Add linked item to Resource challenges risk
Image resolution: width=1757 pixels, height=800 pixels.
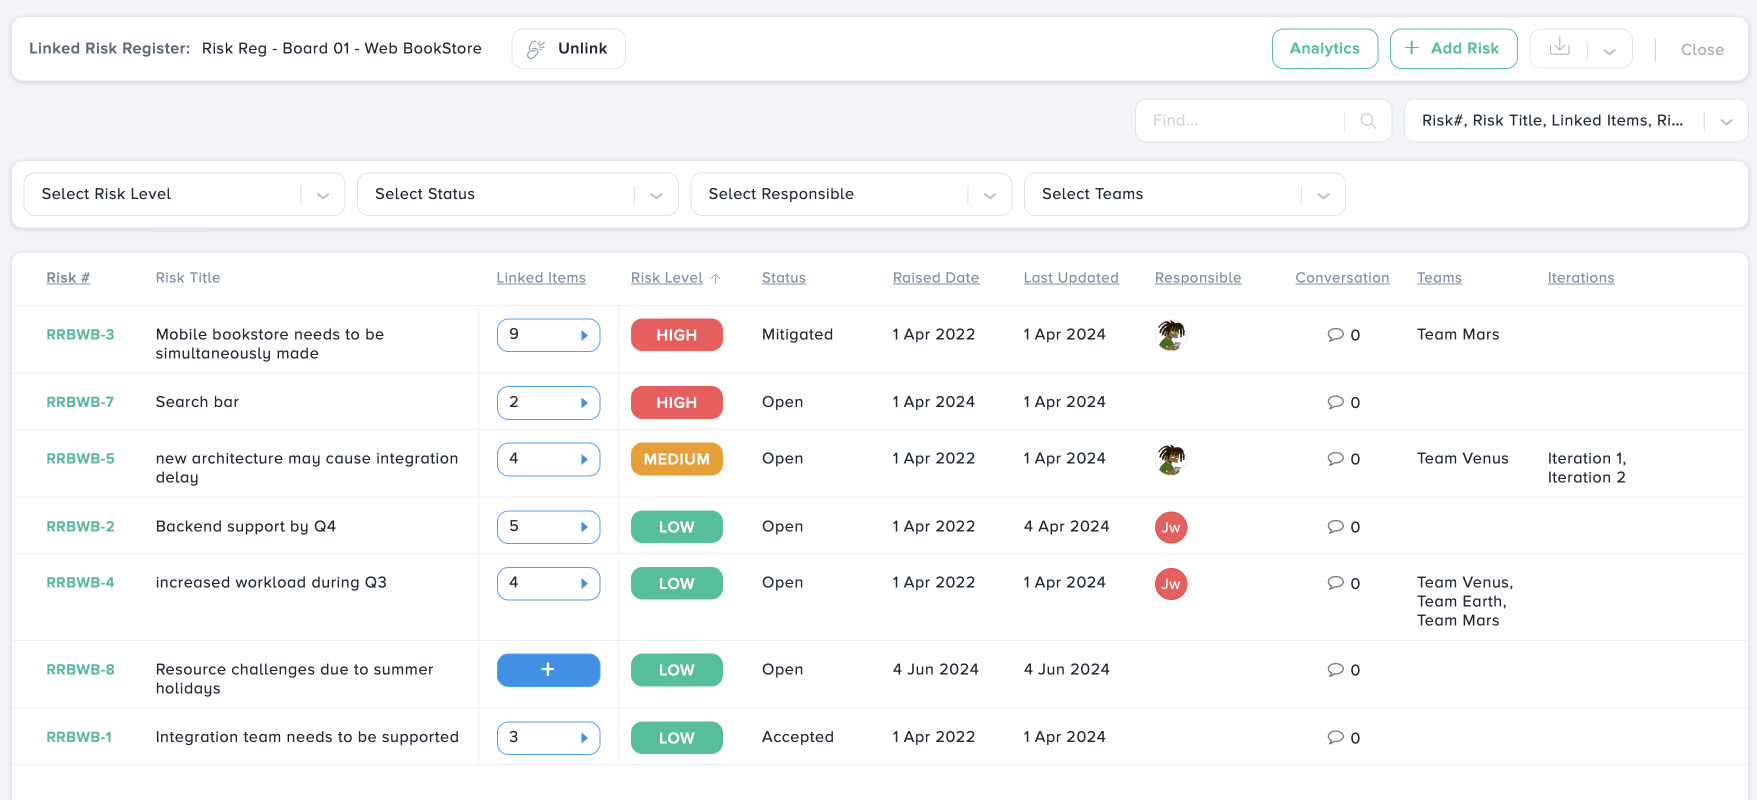548,670
